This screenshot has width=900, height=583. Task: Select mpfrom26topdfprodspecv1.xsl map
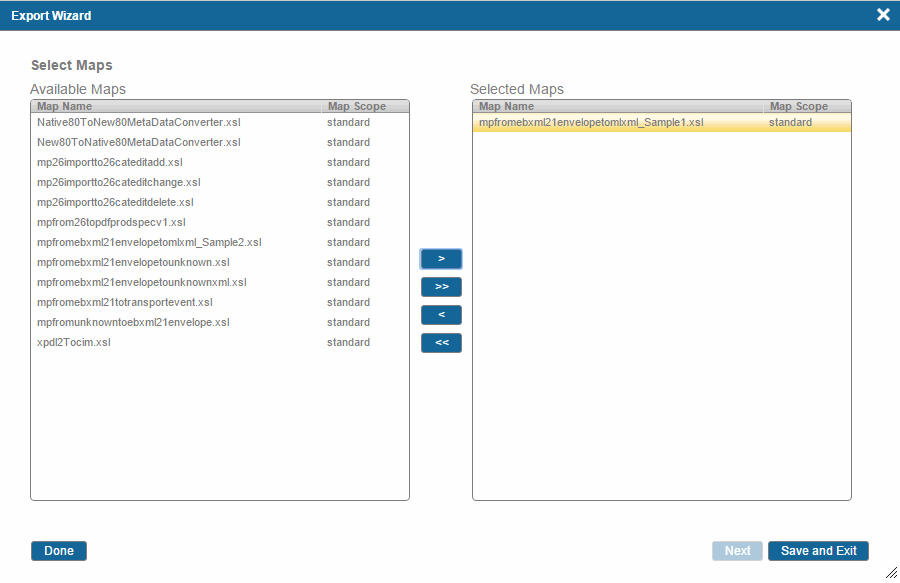pyautogui.click(x=220, y=222)
